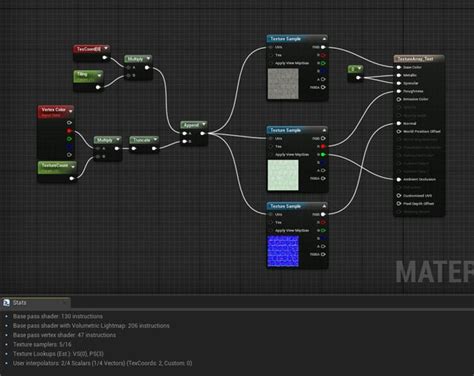This screenshot has height=376, width=474.
Task: Toggle Apply View MipBias on bottom Texture Sample
Action: point(271,230)
